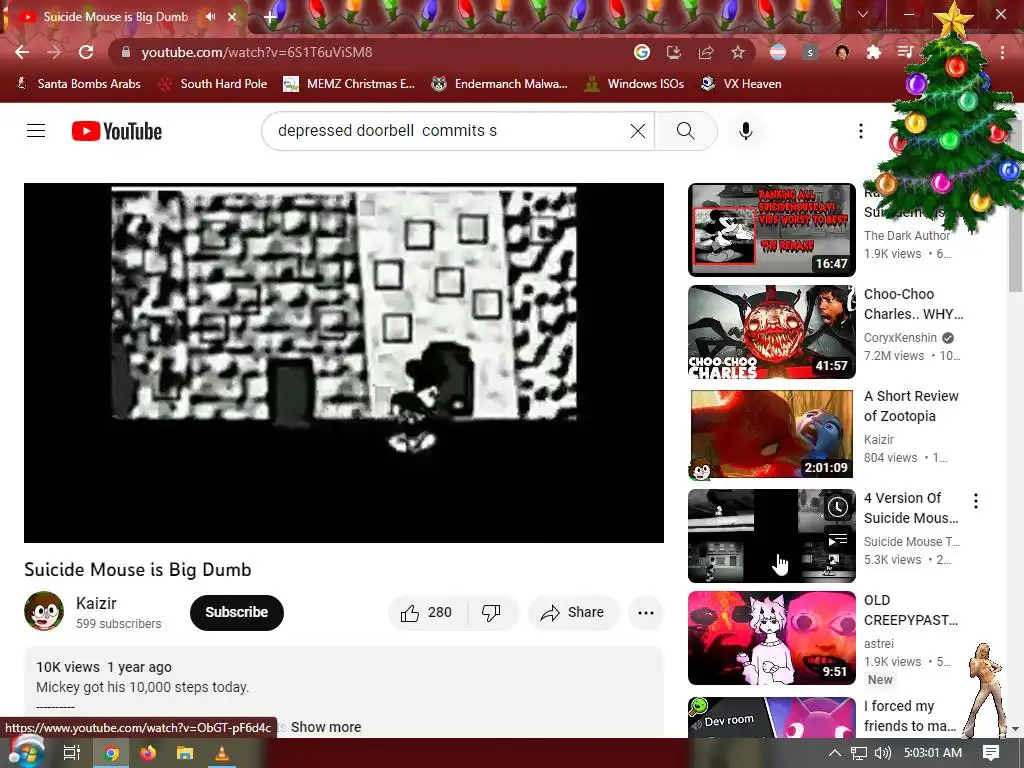Open Endermanch Malwa... bookmark
This screenshot has height=768, width=1024.
click(500, 84)
